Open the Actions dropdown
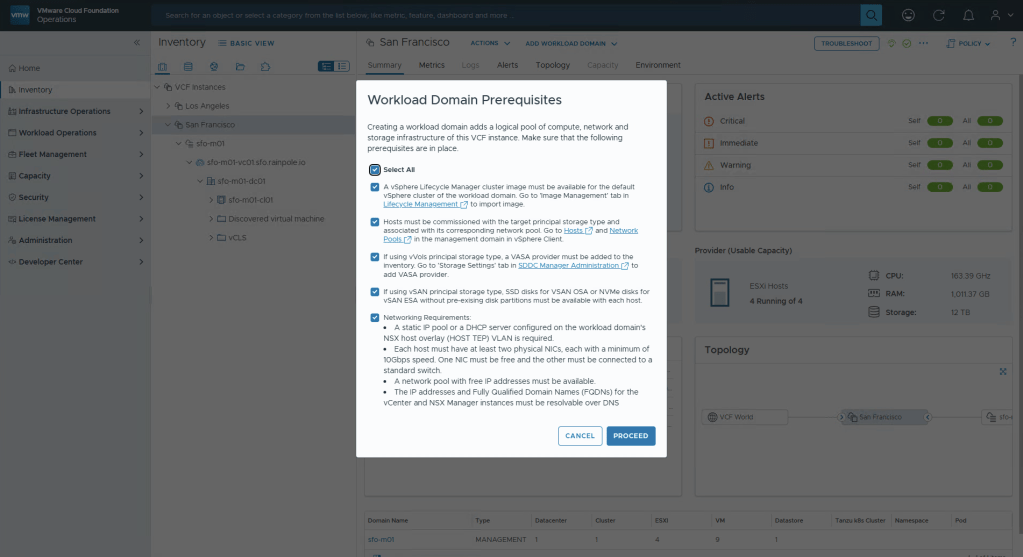Image resolution: width=1023 pixels, height=557 pixels. click(x=489, y=44)
